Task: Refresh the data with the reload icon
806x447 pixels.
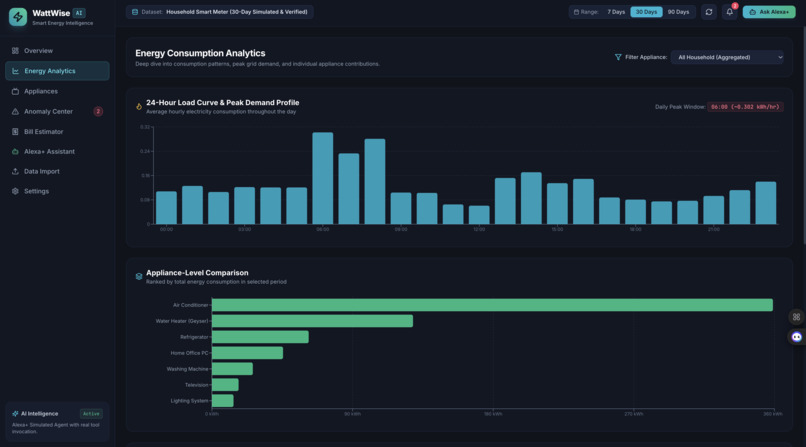Action: click(709, 12)
